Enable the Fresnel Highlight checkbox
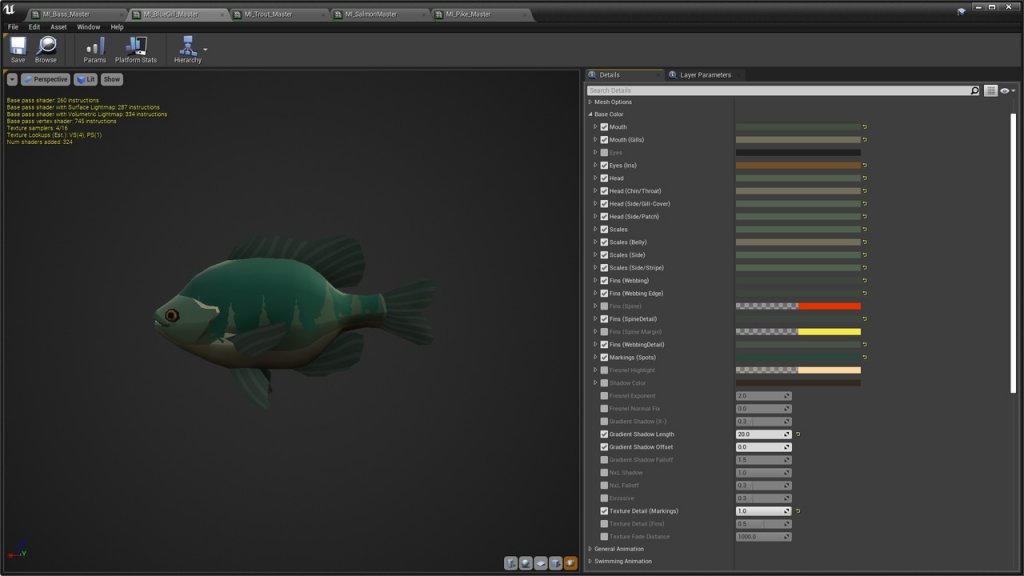The height and width of the screenshot is (576, 1024). coord(604,370)
